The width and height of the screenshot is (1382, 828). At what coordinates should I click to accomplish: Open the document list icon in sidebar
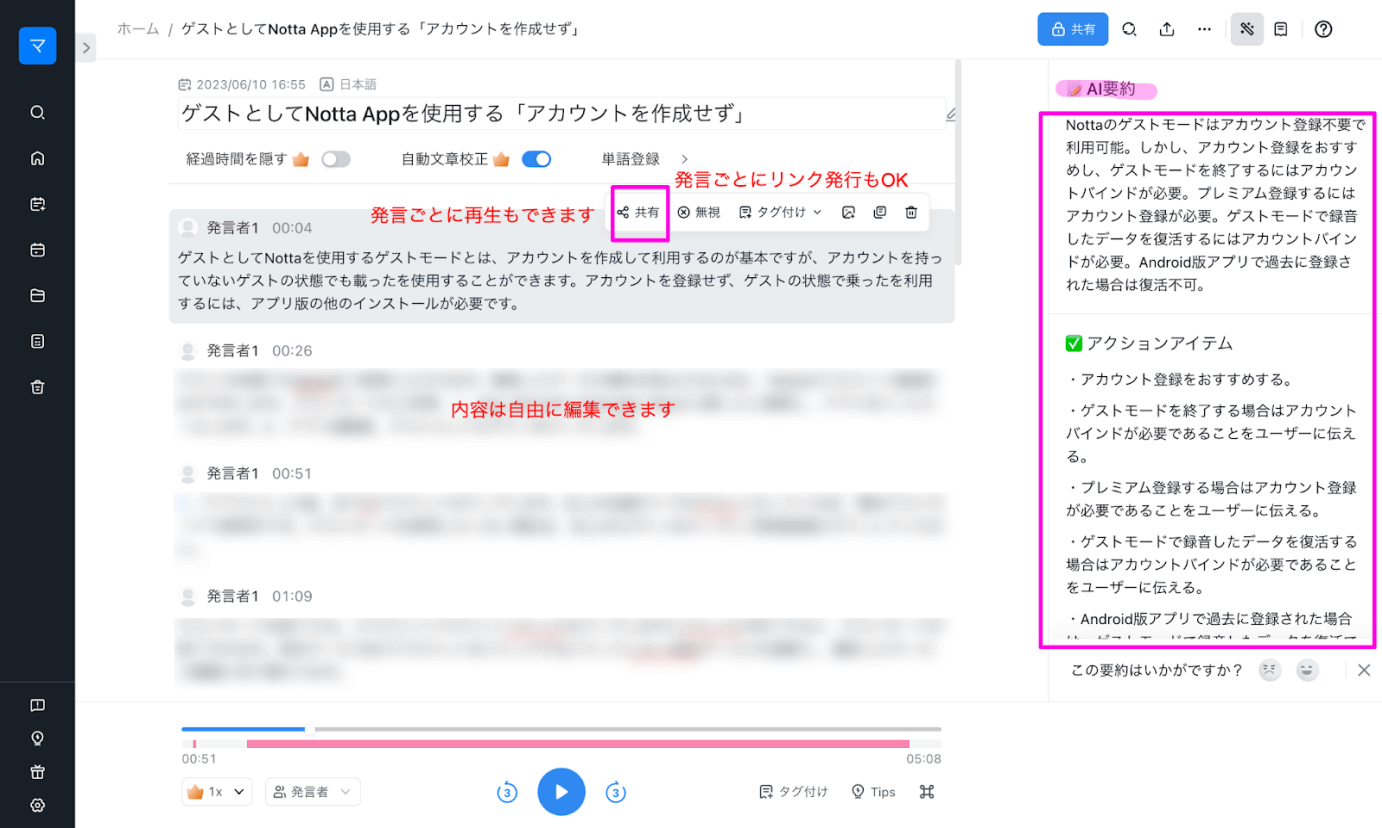(37, 342)
